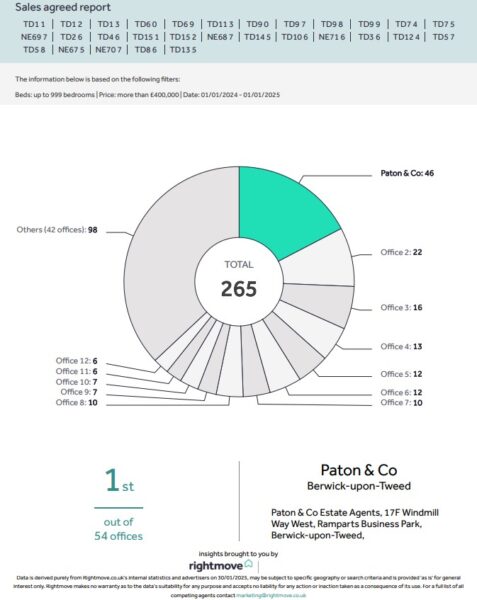477x600 pixels.
Task: Click the 'Office 11: 6' label
Action: (77, 371)
